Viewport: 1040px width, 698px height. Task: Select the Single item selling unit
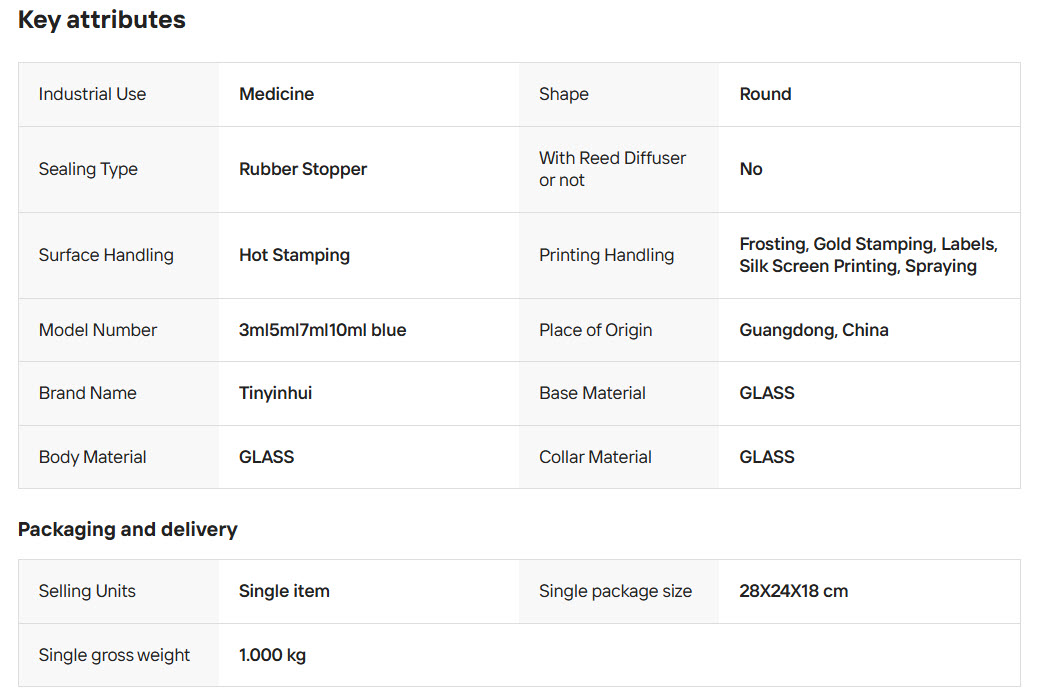(284, 591)
